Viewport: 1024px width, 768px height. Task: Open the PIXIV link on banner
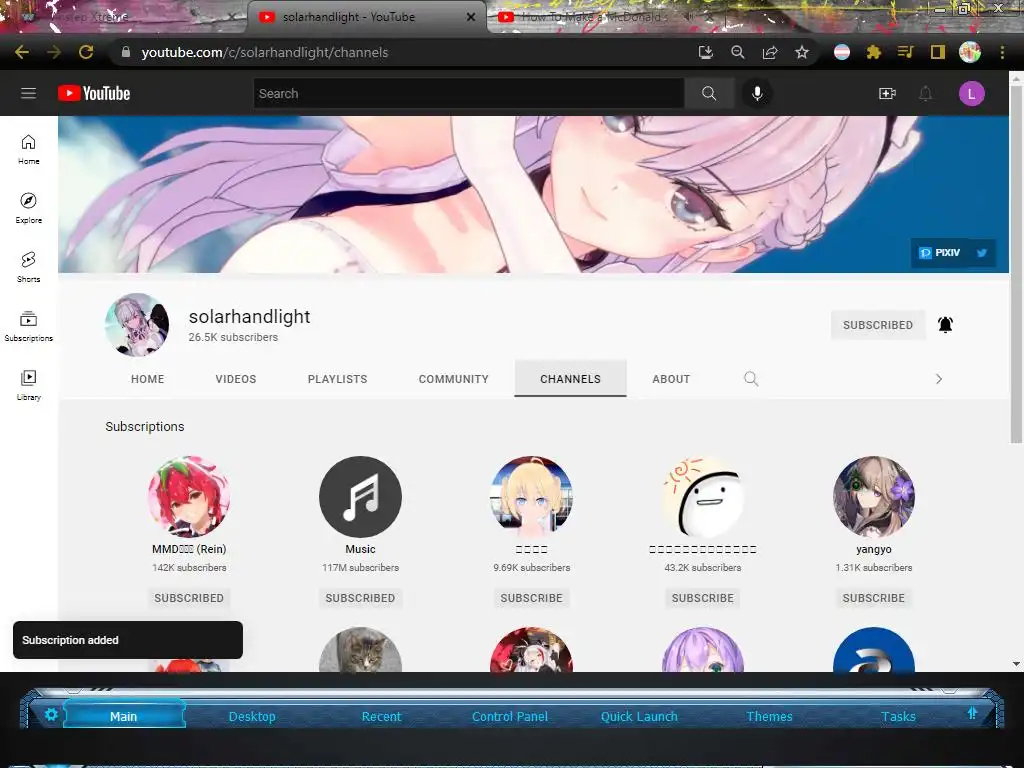click(940, 253)
